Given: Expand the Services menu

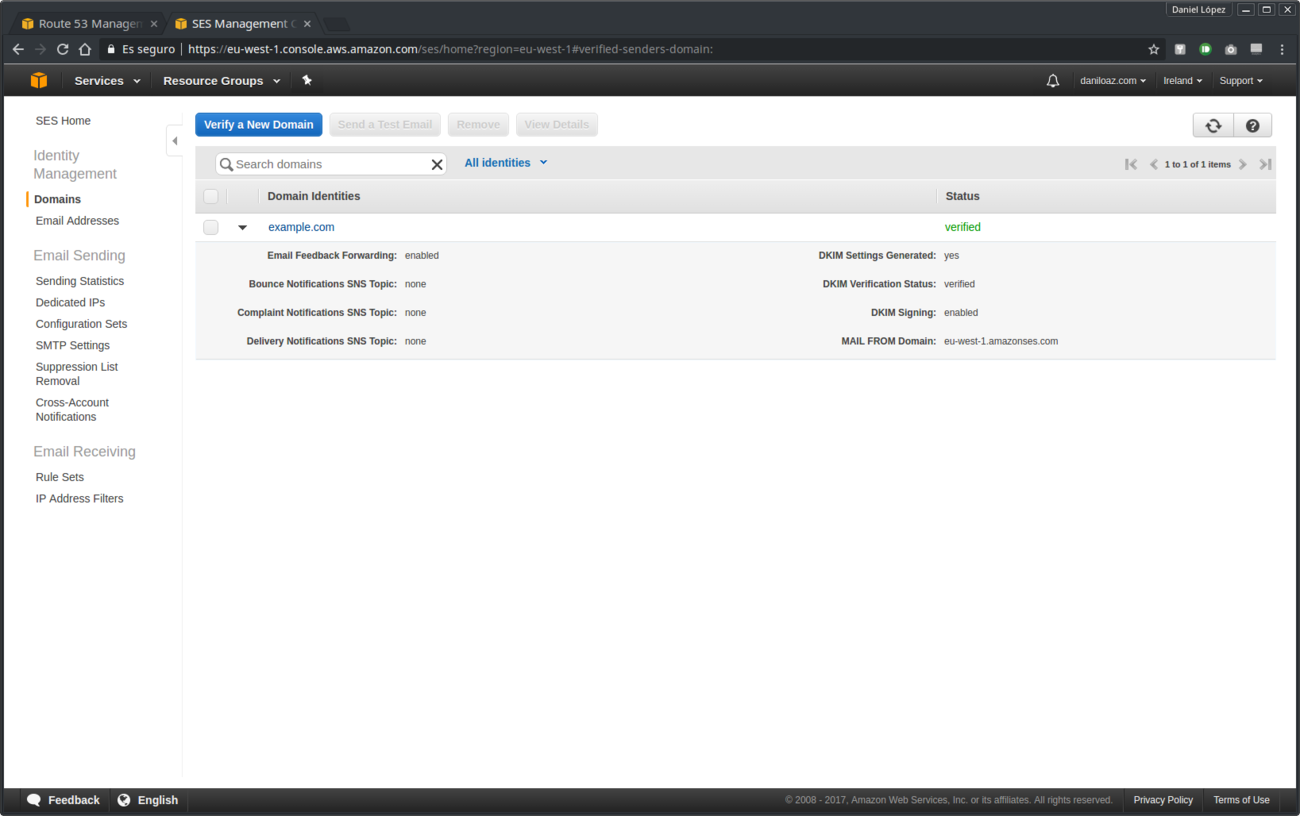Looking at the screenshot, I should pyautogui.click(x=107, y=81).
